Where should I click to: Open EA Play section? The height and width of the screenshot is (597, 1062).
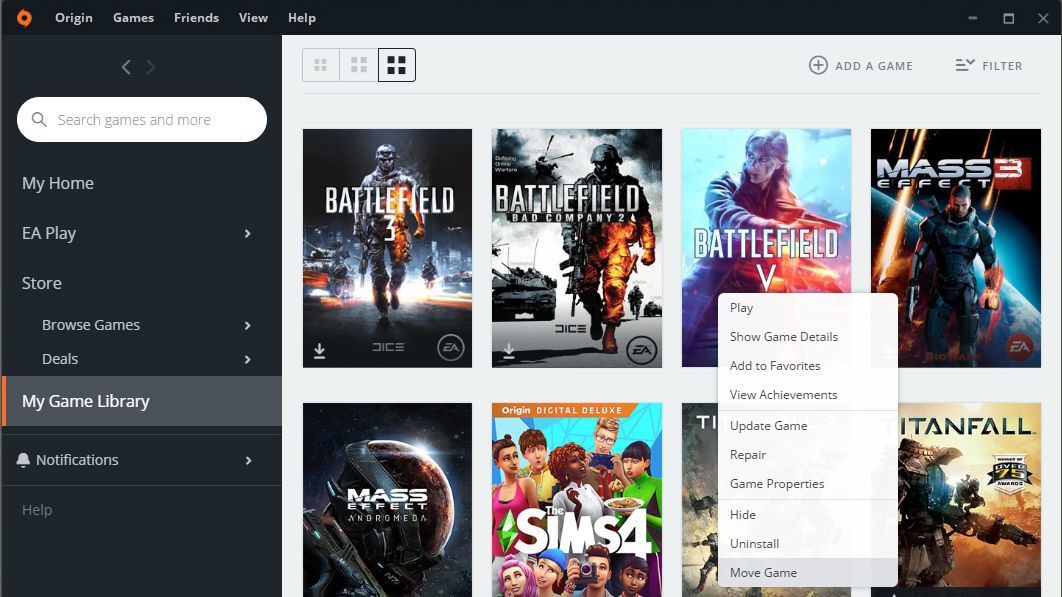(x=49, y=233)
